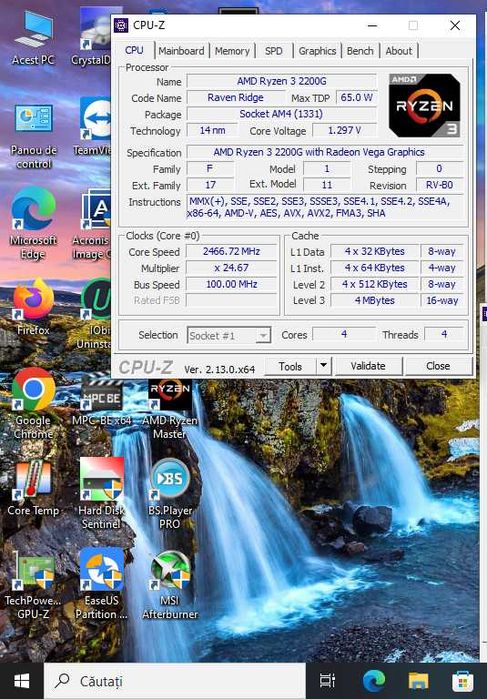The image size is (487, 699).
Task: Click the RV-B0 revision value
Action: point(439,185)
